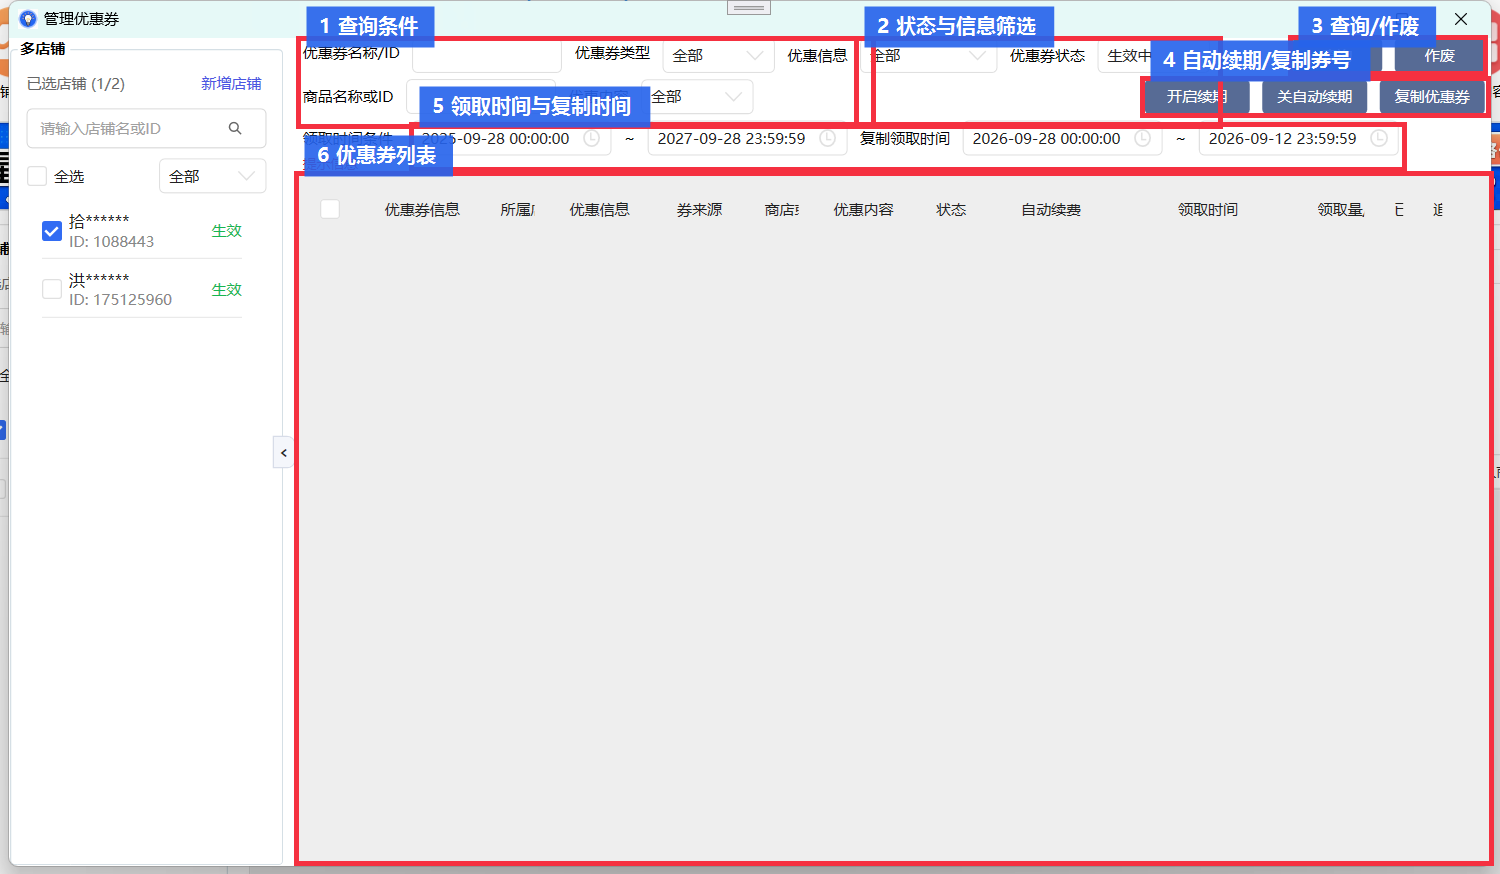
Task: Focus the 优惠券名称/ID input field
Action: pyautogui.click(x=486, y=56)
